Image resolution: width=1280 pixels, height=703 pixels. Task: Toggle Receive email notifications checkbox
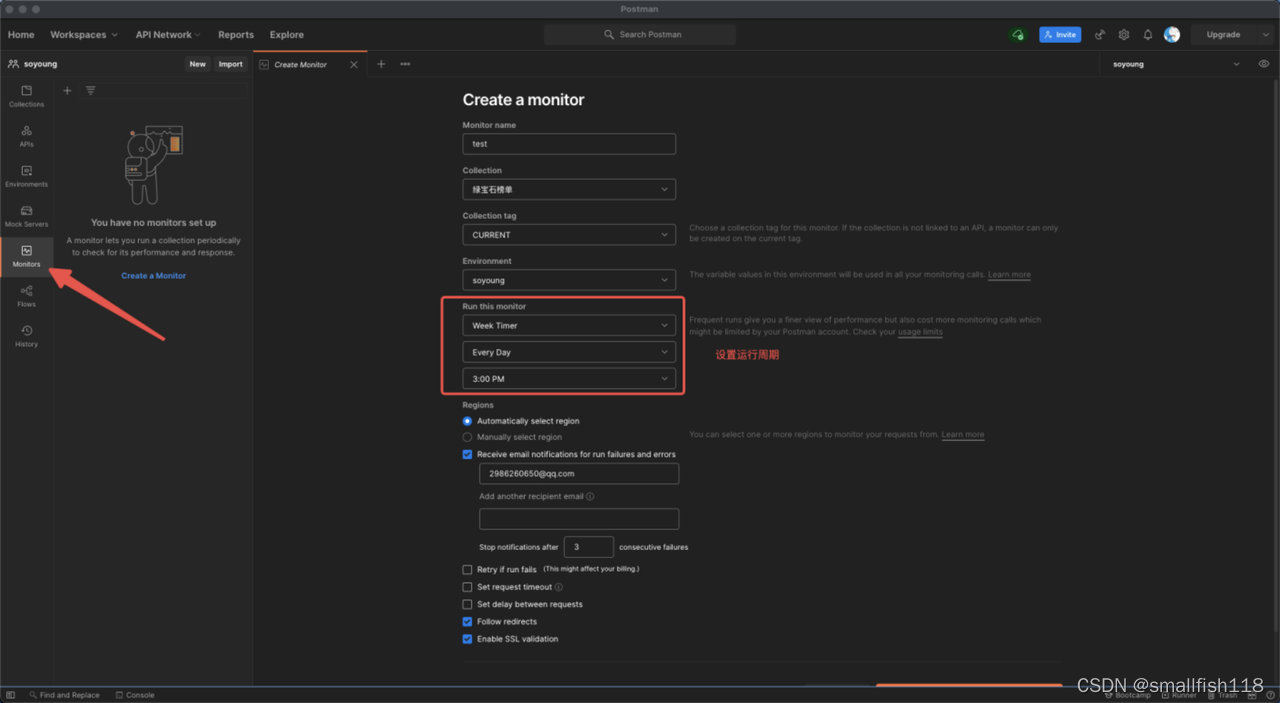467,454
